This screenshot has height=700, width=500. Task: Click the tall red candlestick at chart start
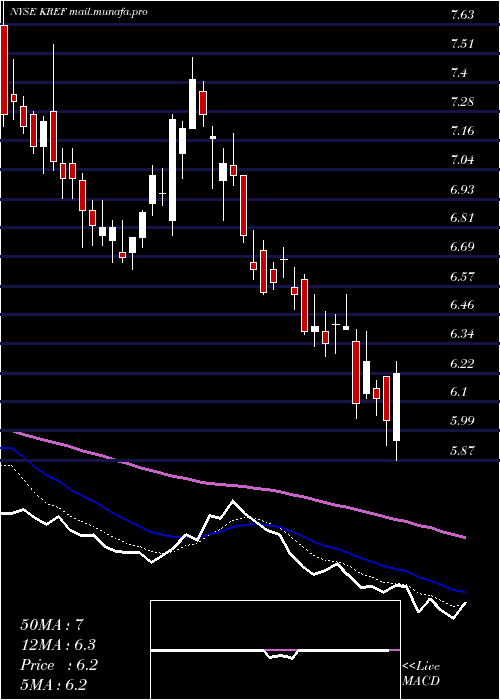(4, 70)
